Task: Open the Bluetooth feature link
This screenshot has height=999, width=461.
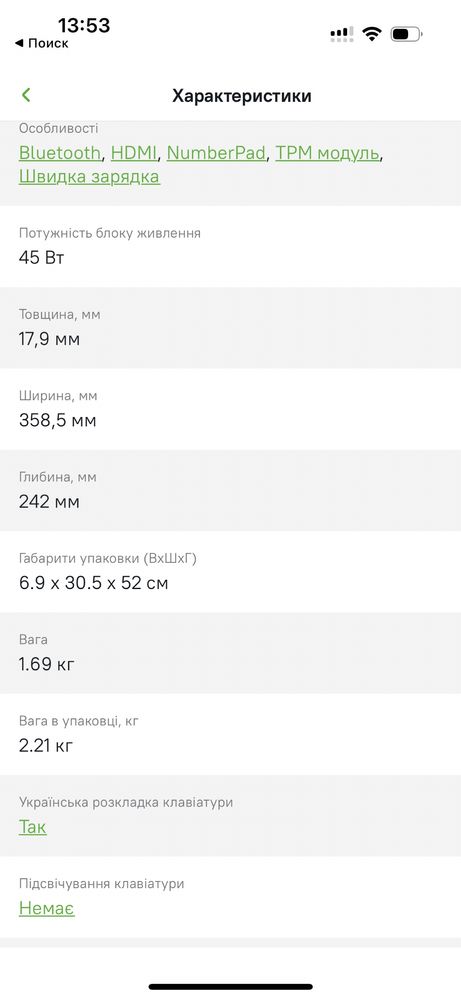Action: [60, 153]
